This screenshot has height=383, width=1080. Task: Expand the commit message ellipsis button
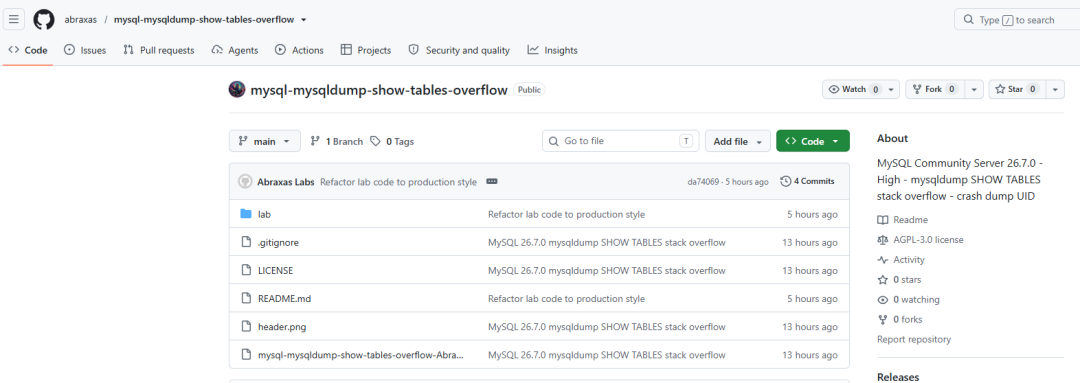coord(492,182)
